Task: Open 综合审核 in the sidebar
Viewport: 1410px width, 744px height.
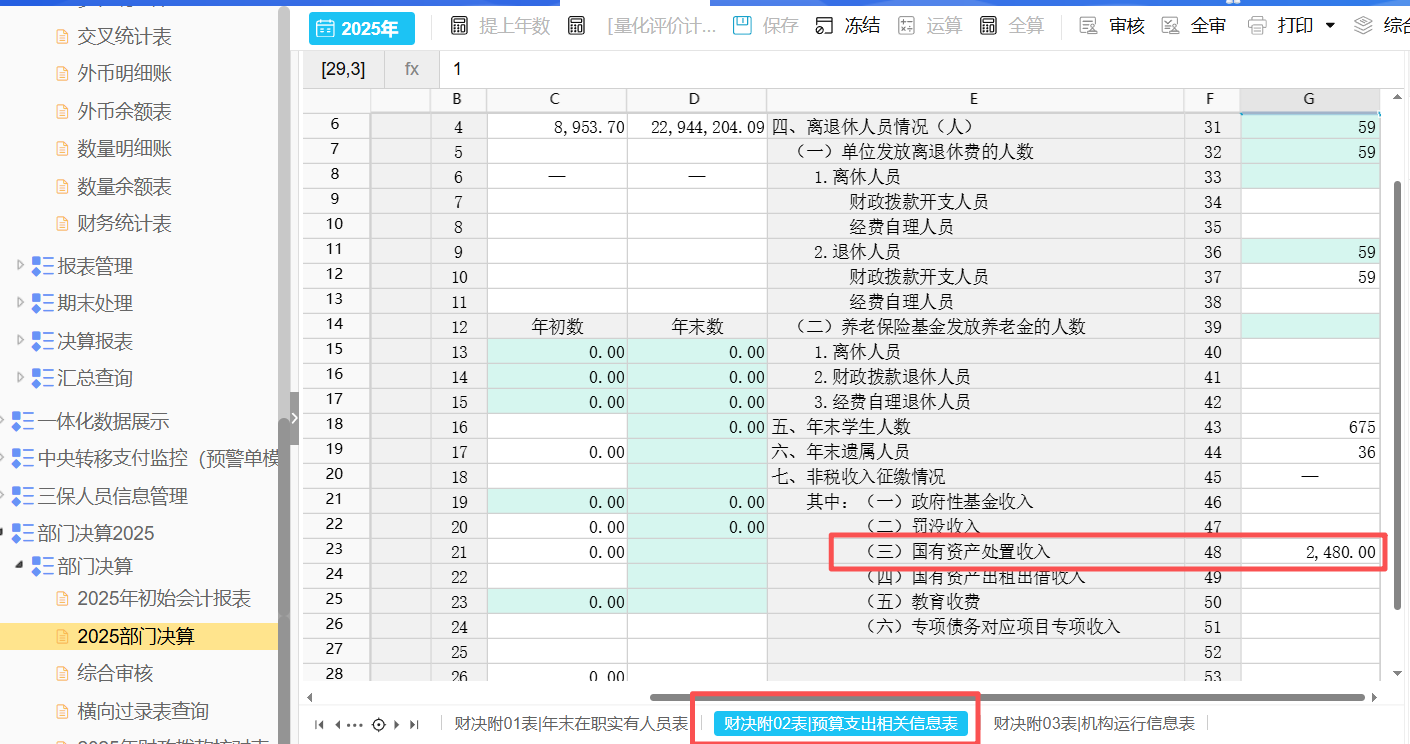Action: pyautogui.click(x=115, y=674)
